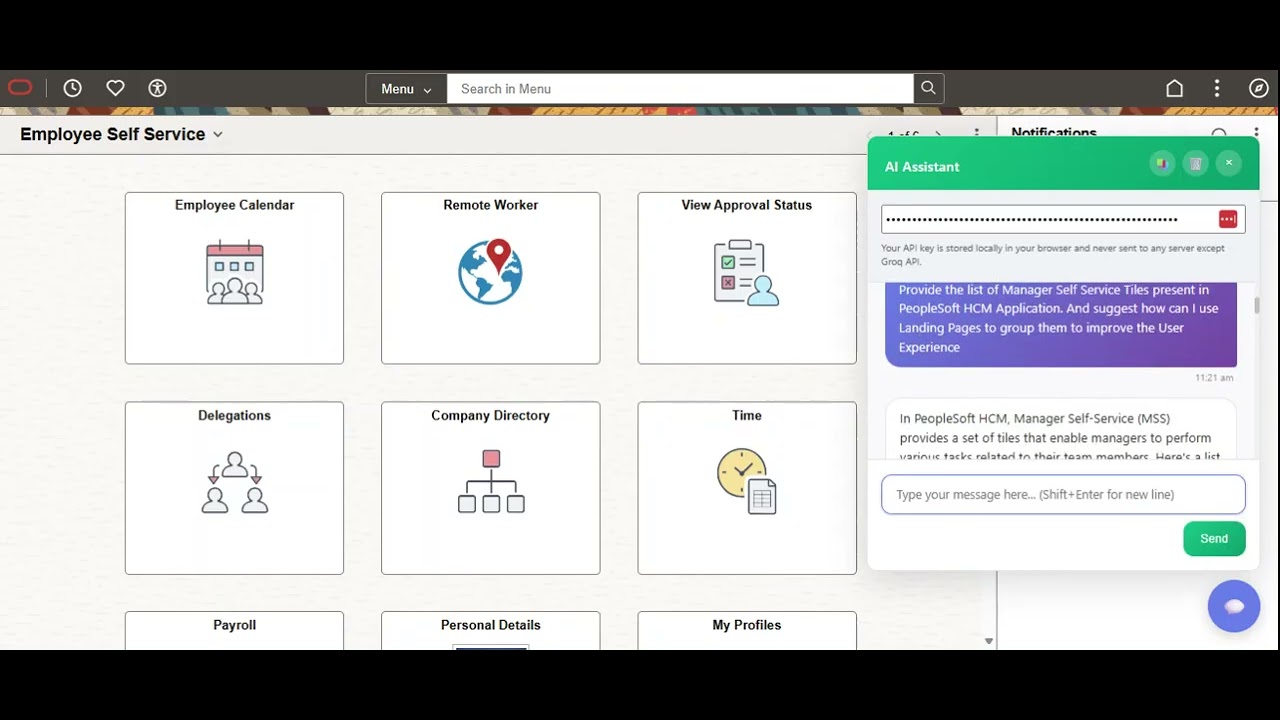1280x720 pixels.
Task: Click the search magnifier button
Action: point(928,88)
